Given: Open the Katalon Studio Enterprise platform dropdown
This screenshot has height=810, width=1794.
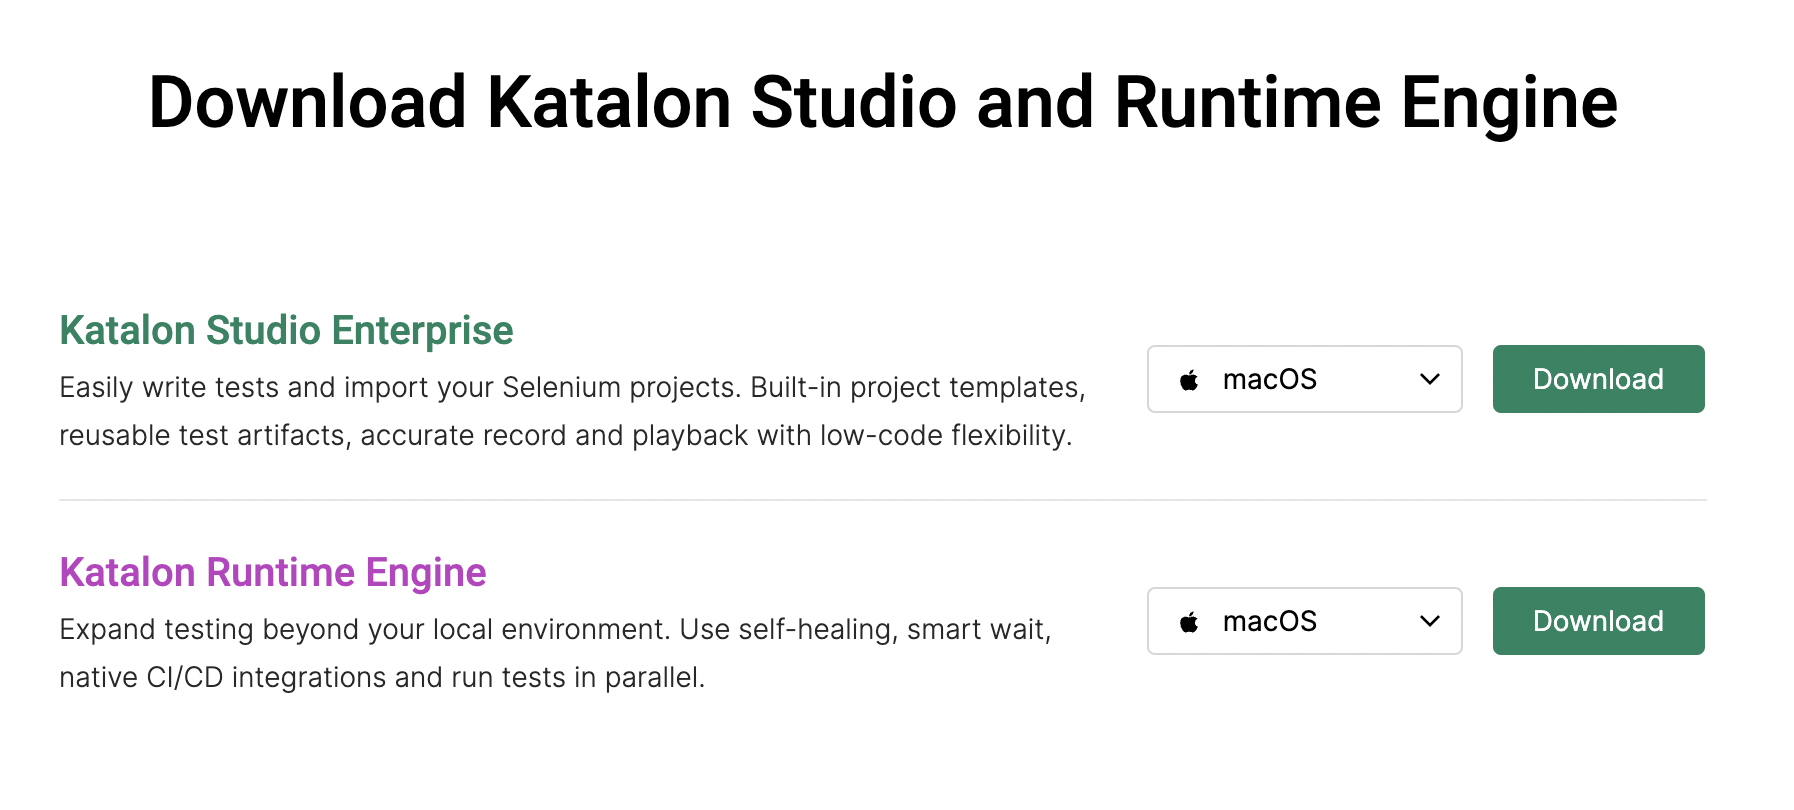Looking at the screenshot, I should tap(1304, 380).
